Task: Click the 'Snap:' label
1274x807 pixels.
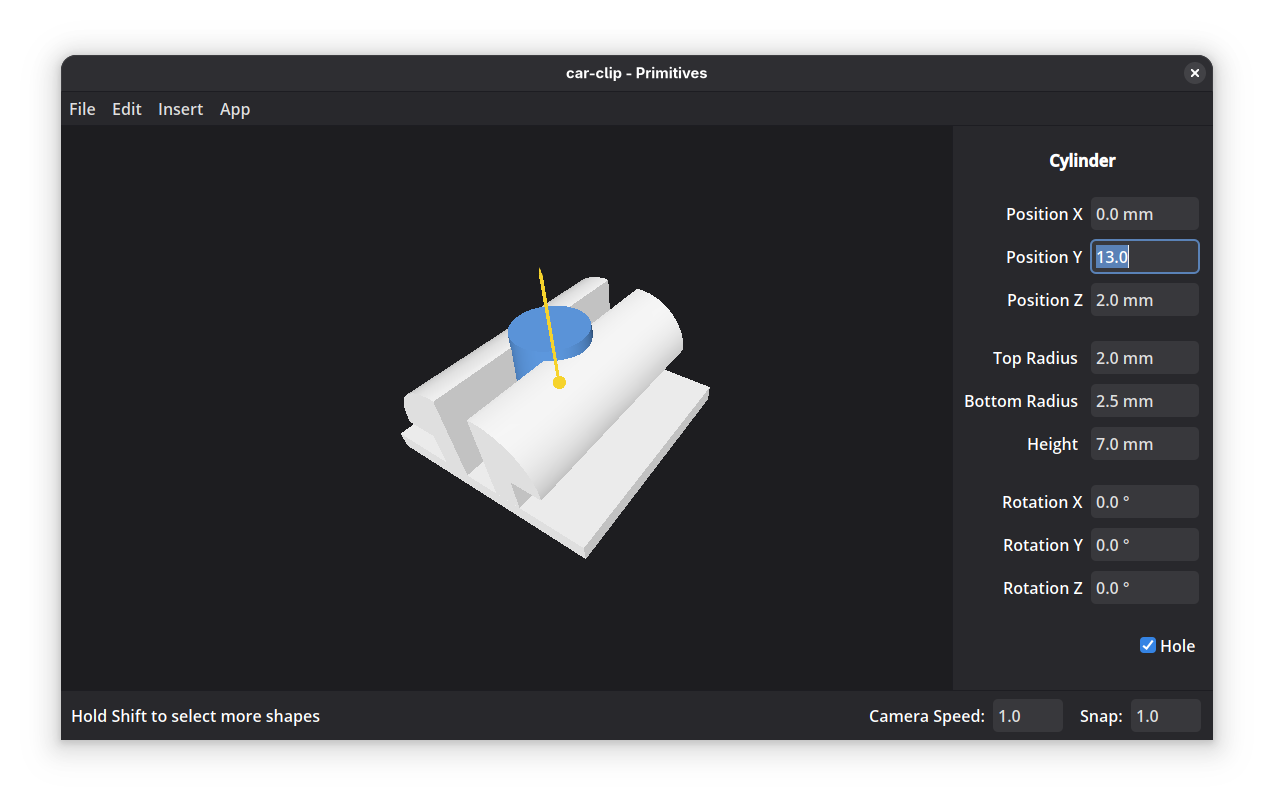Action: tap(1101, 716)
